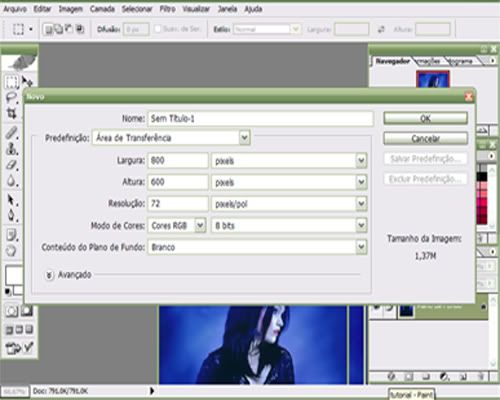Viewport: 500px width, 400px height.
Task: Click the default colors mini icon
Action: click(8, 292)
